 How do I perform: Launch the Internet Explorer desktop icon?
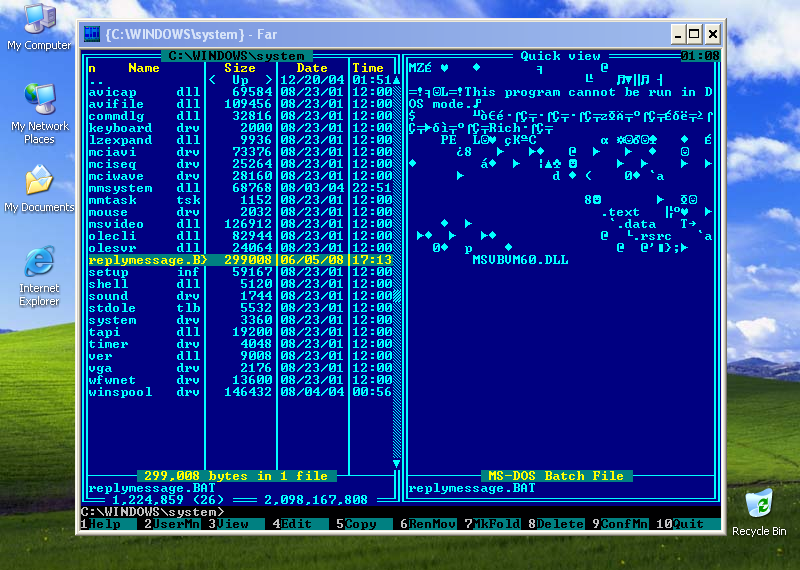pos(39,277)
